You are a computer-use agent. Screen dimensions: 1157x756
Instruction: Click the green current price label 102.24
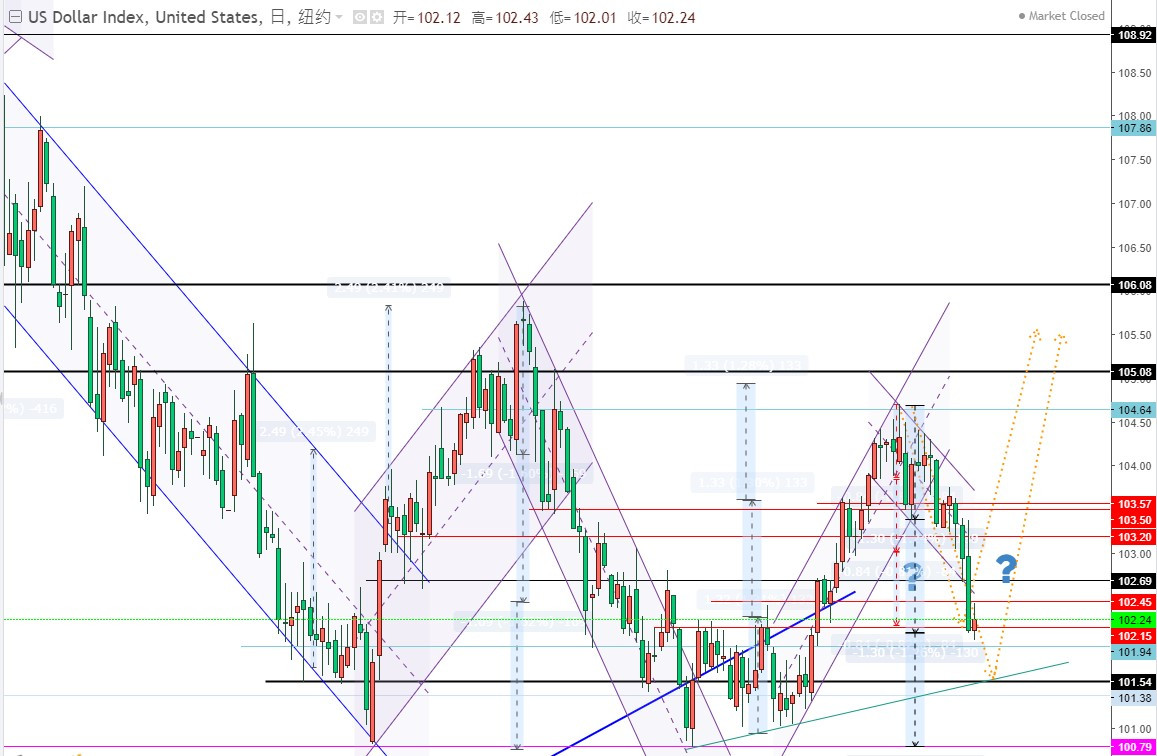(x=1134, y=620)
